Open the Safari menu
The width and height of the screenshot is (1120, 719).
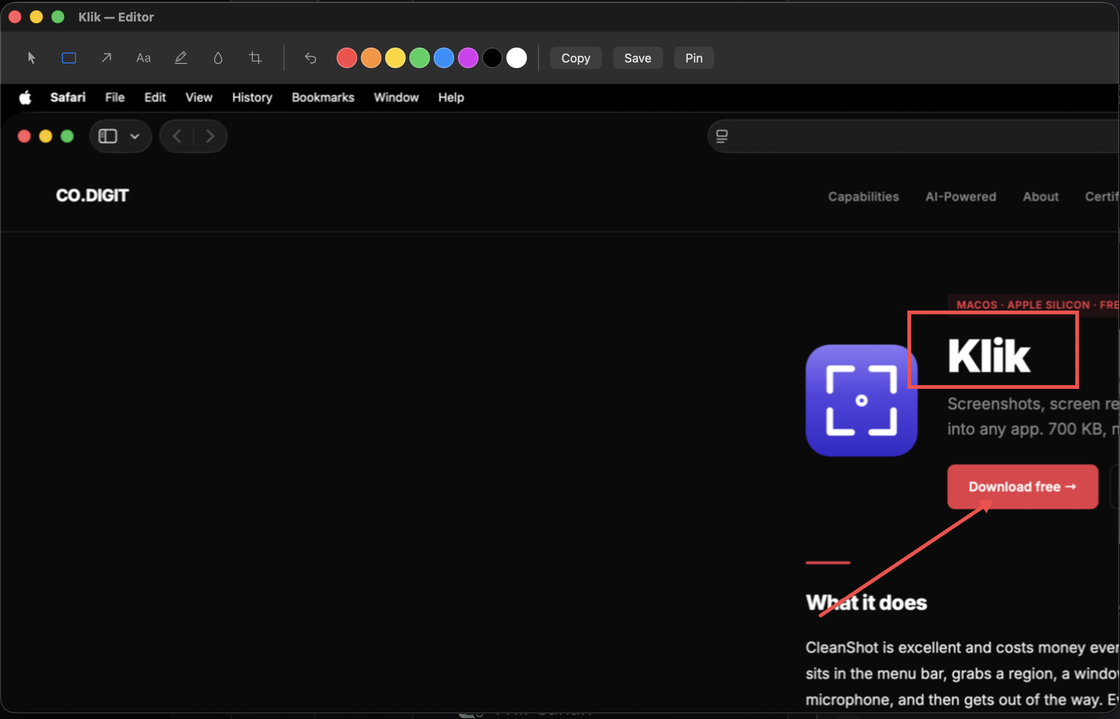[x=68, y=98]
